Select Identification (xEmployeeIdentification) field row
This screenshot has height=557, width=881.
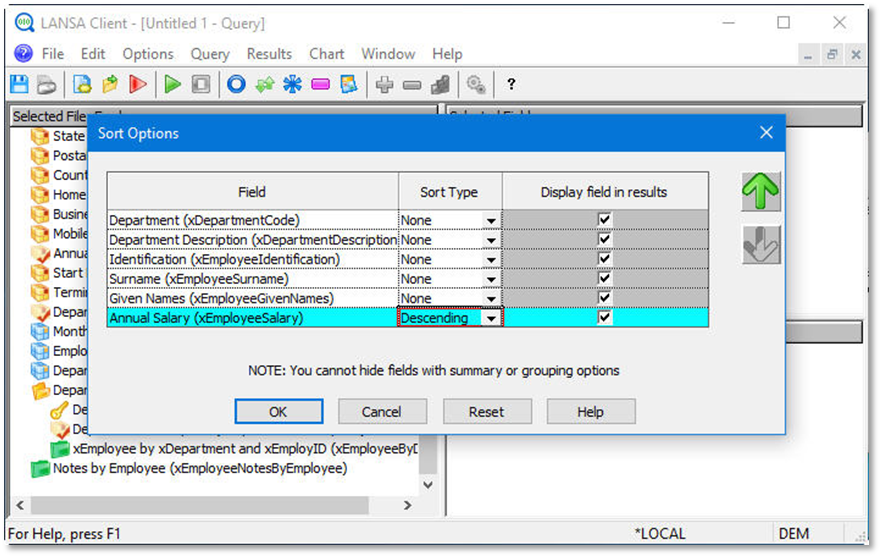coord(252,259)
